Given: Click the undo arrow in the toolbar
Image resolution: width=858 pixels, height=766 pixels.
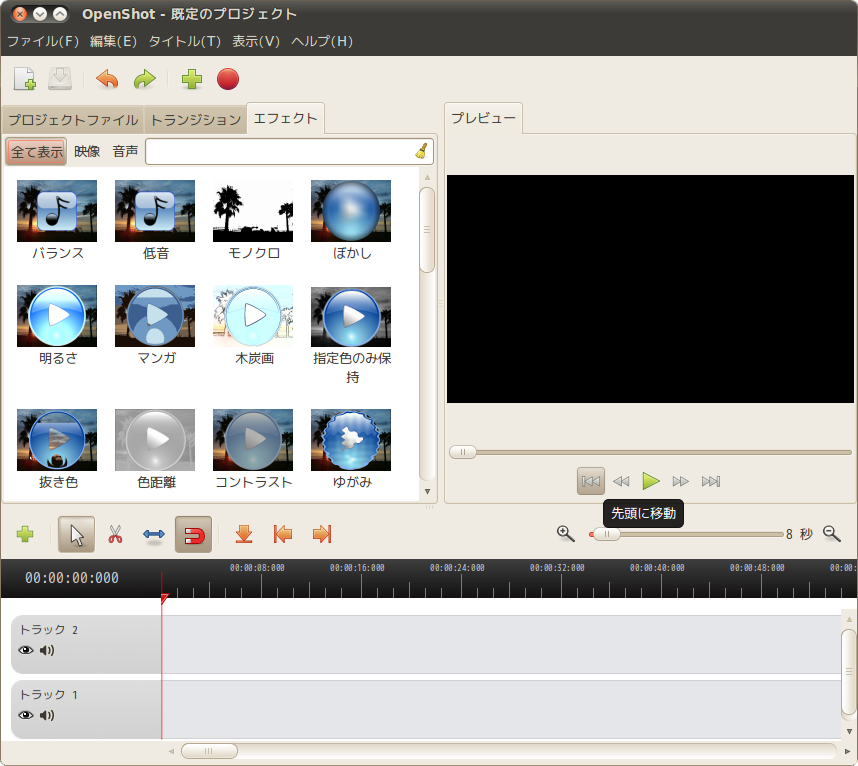Looking at the screenshot, I should [107, 79].
